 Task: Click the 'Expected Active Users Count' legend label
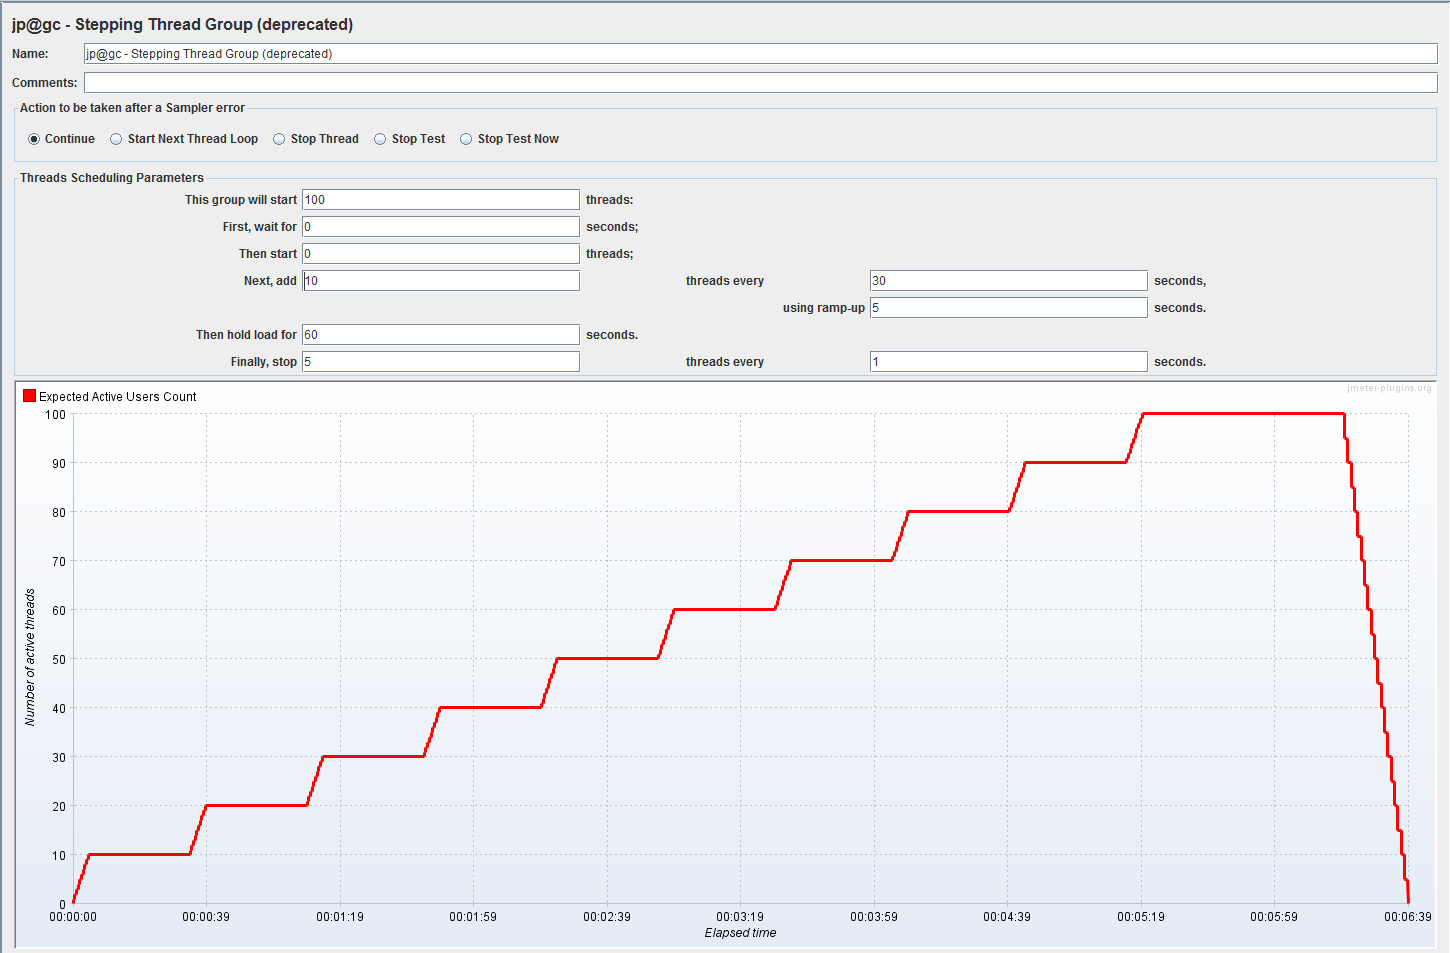tap(118, 397)
